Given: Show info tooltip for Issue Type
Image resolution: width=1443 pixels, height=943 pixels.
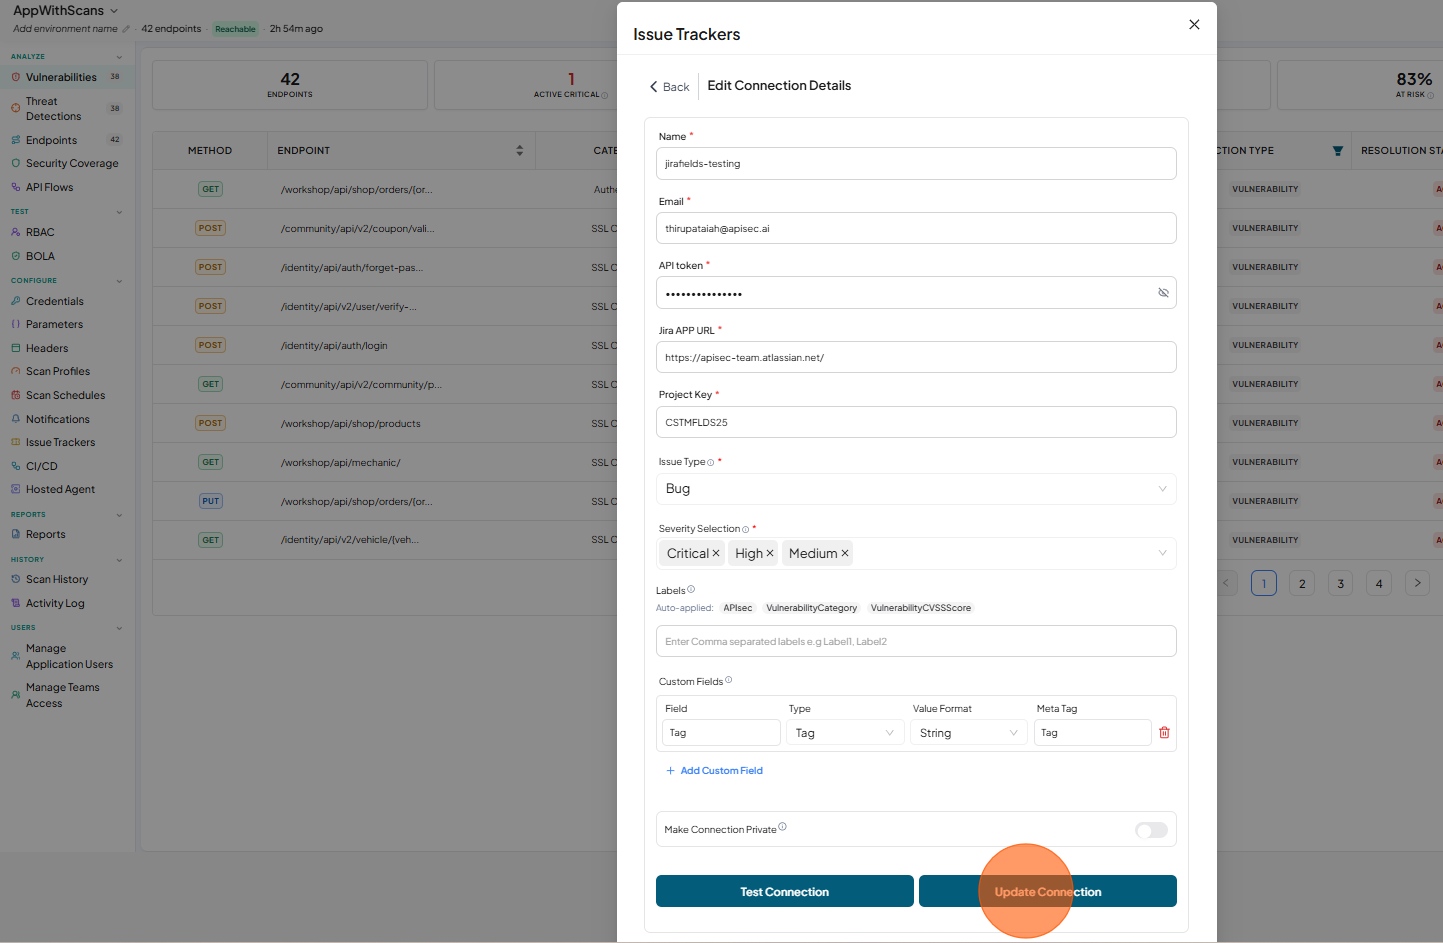Looking at the screenshot, I should coord(711,462).
